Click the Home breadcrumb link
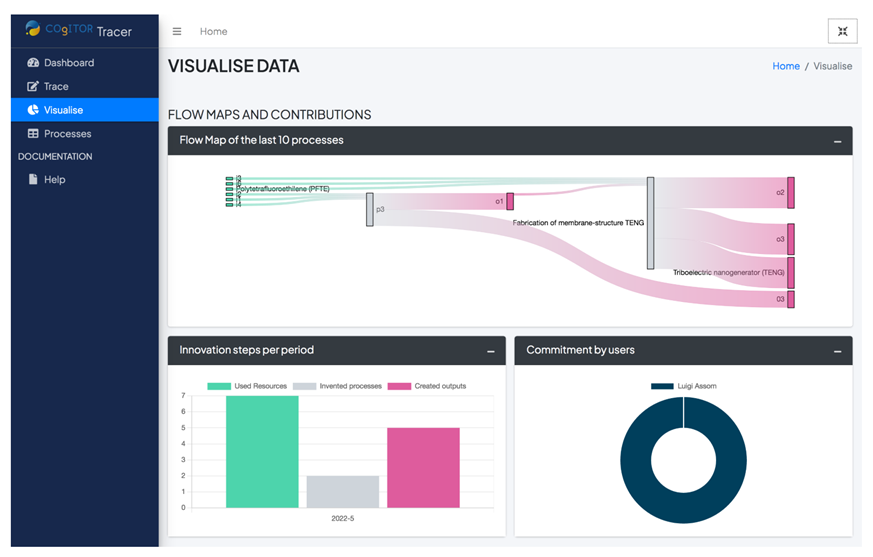 (x=786, y=66)
